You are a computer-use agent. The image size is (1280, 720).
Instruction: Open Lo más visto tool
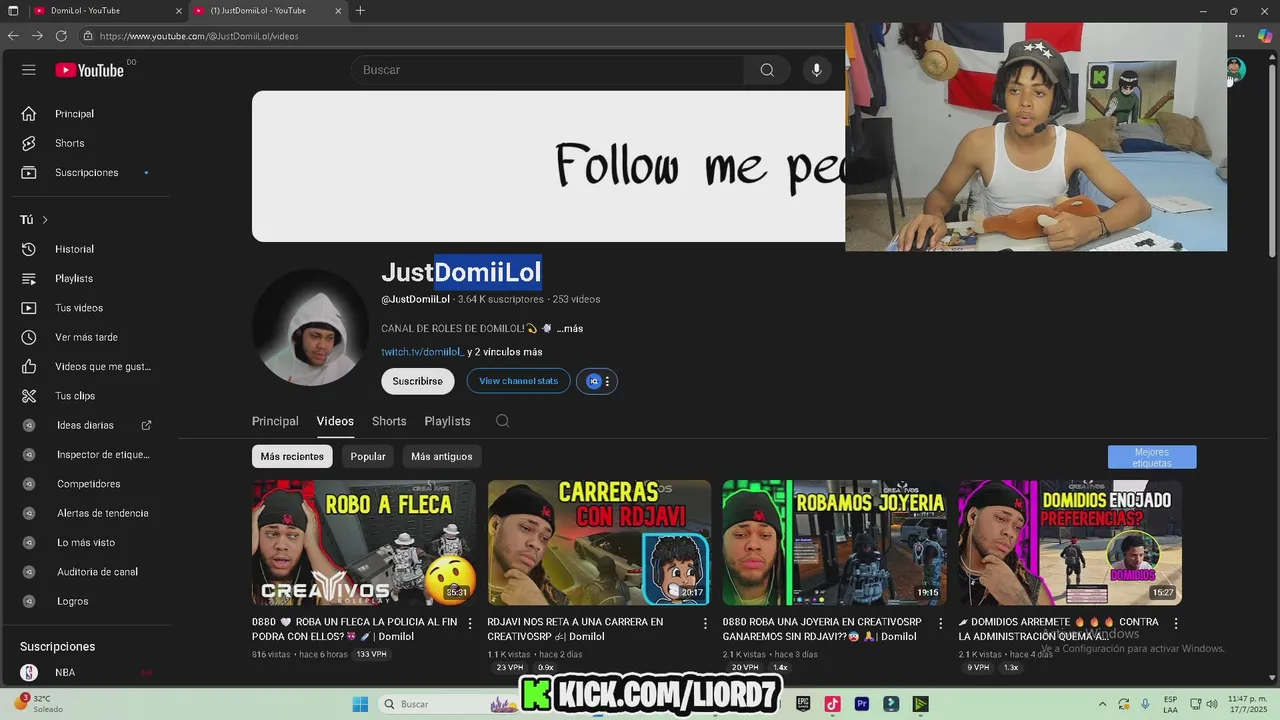pyautogui.click(x=85, y=542)
